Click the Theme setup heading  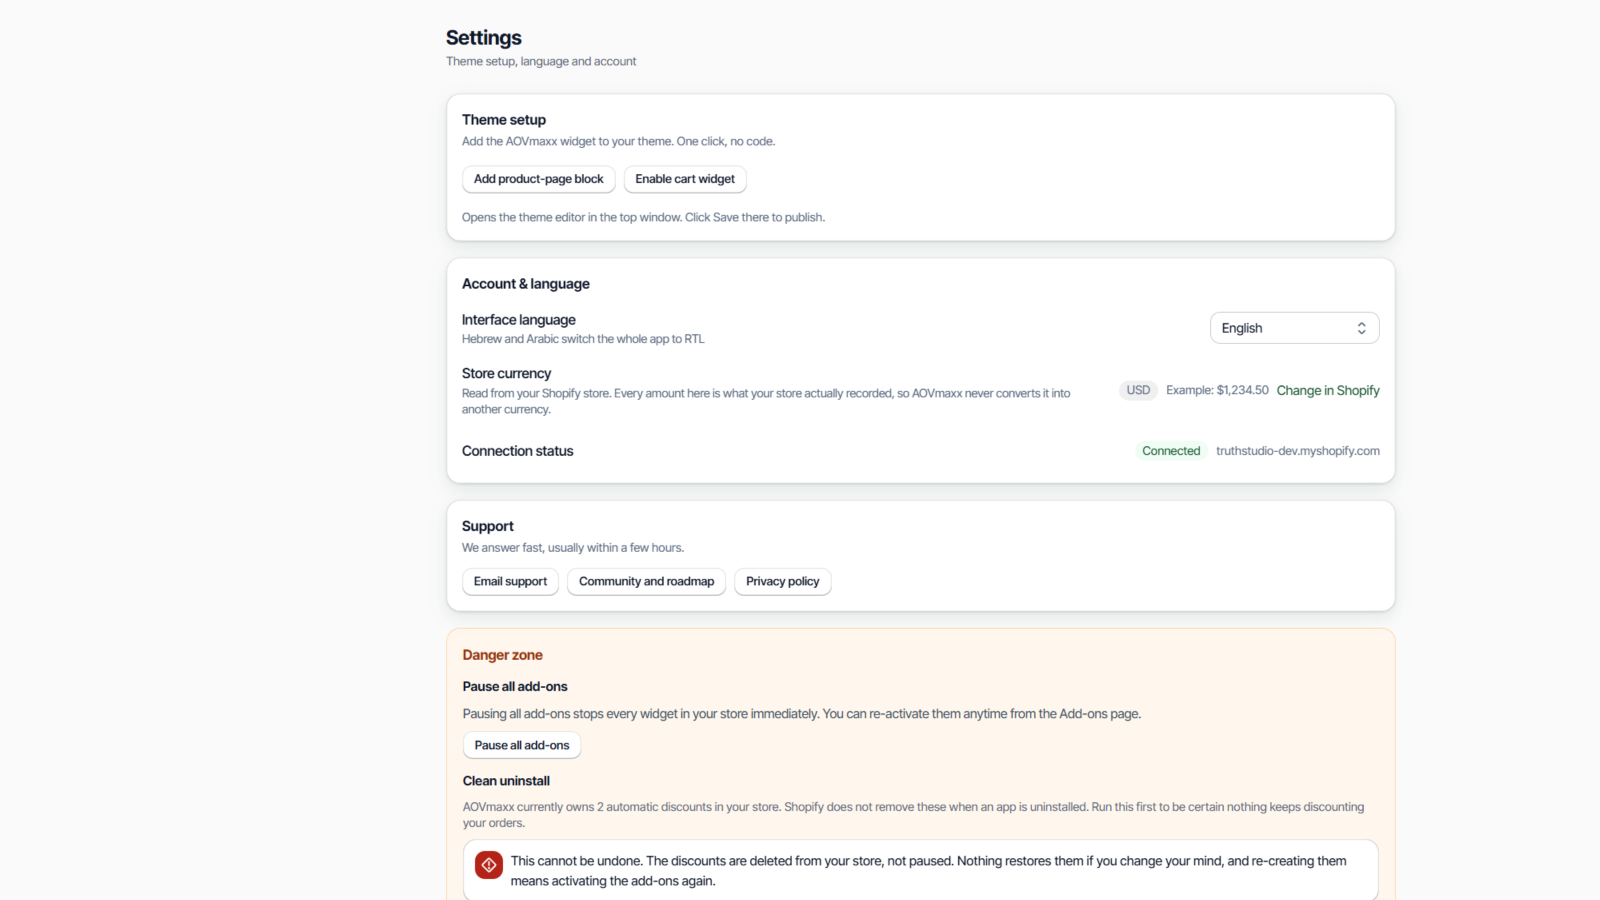pos(504,120)
